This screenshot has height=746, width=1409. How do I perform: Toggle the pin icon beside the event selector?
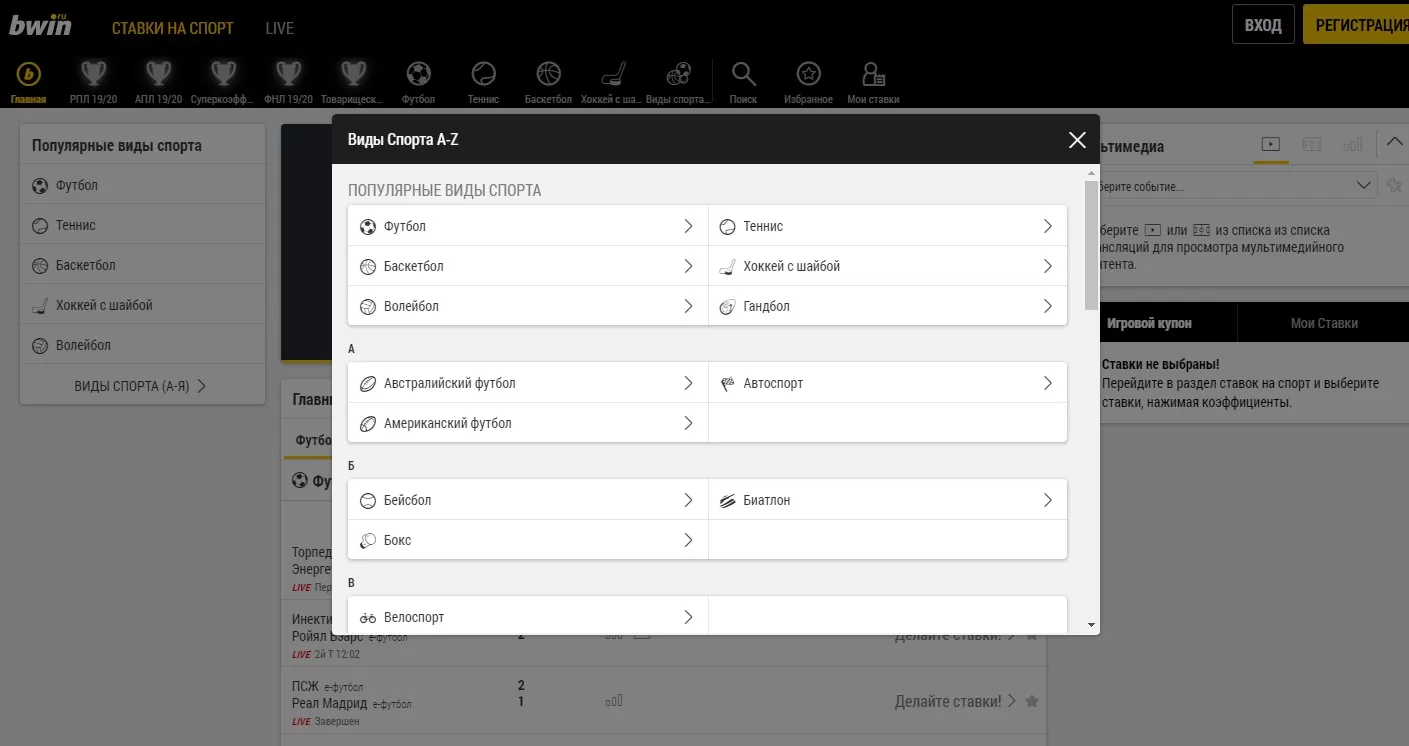click(x=1394, y=185)
